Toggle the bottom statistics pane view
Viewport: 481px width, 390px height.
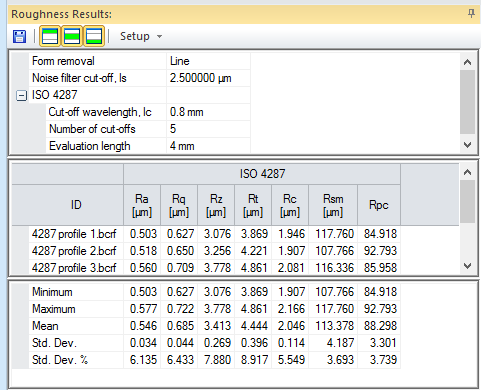coord(94,36)
